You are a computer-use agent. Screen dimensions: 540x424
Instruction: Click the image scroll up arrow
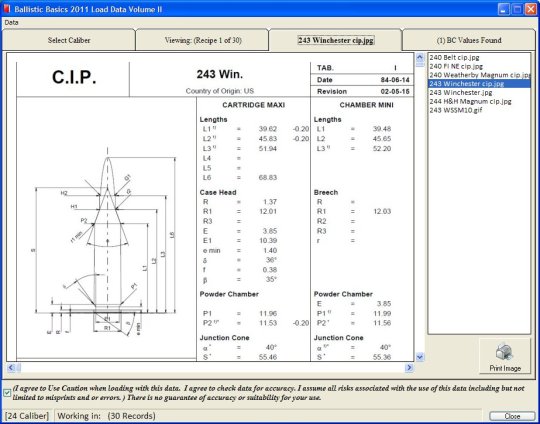pyautogui.click(x=420, y=57)
